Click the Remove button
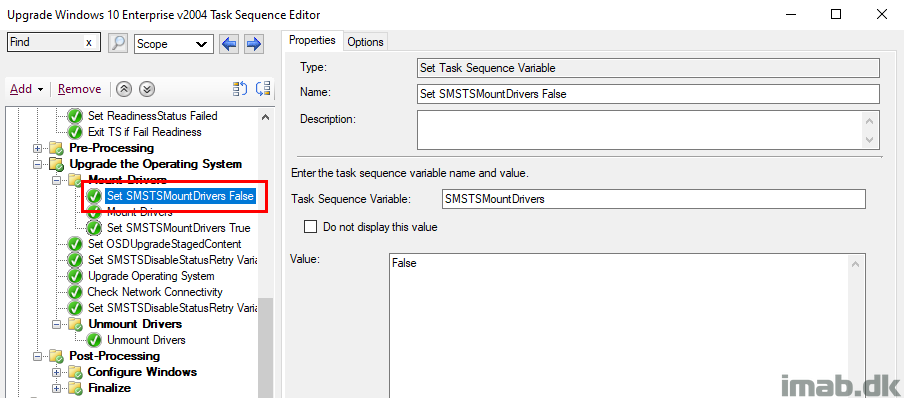904x398 pixels. tap(80, 89)
